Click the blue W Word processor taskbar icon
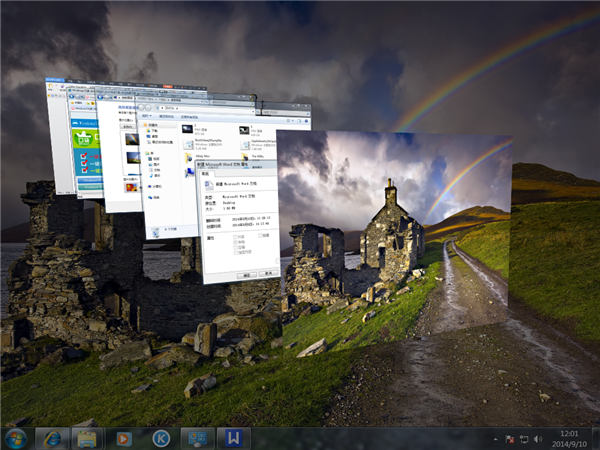The height and width of the screenshot is (450, 600). tap(233, 438)
